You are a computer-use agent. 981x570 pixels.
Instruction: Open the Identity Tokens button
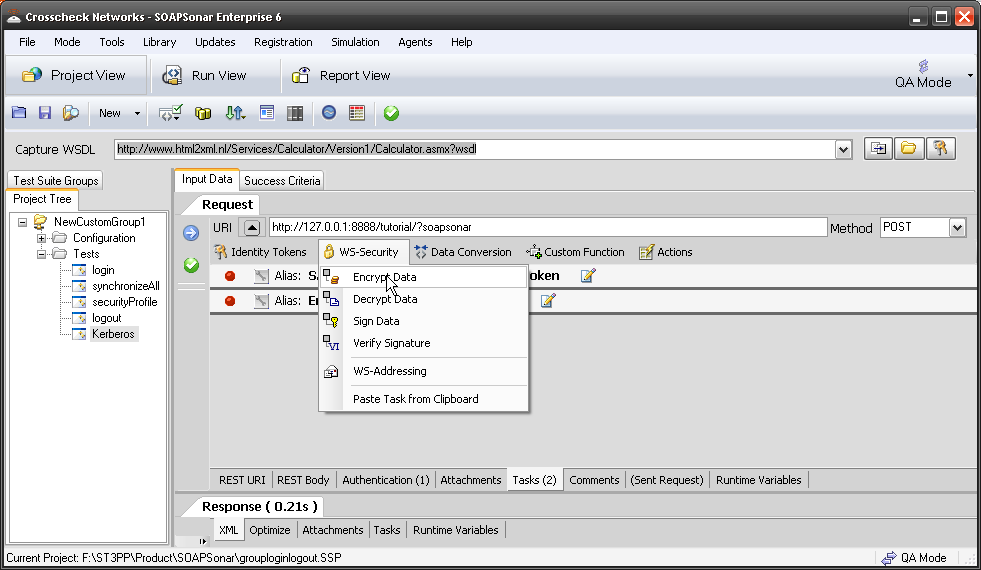pyautogui.click(x=260, y=252)
